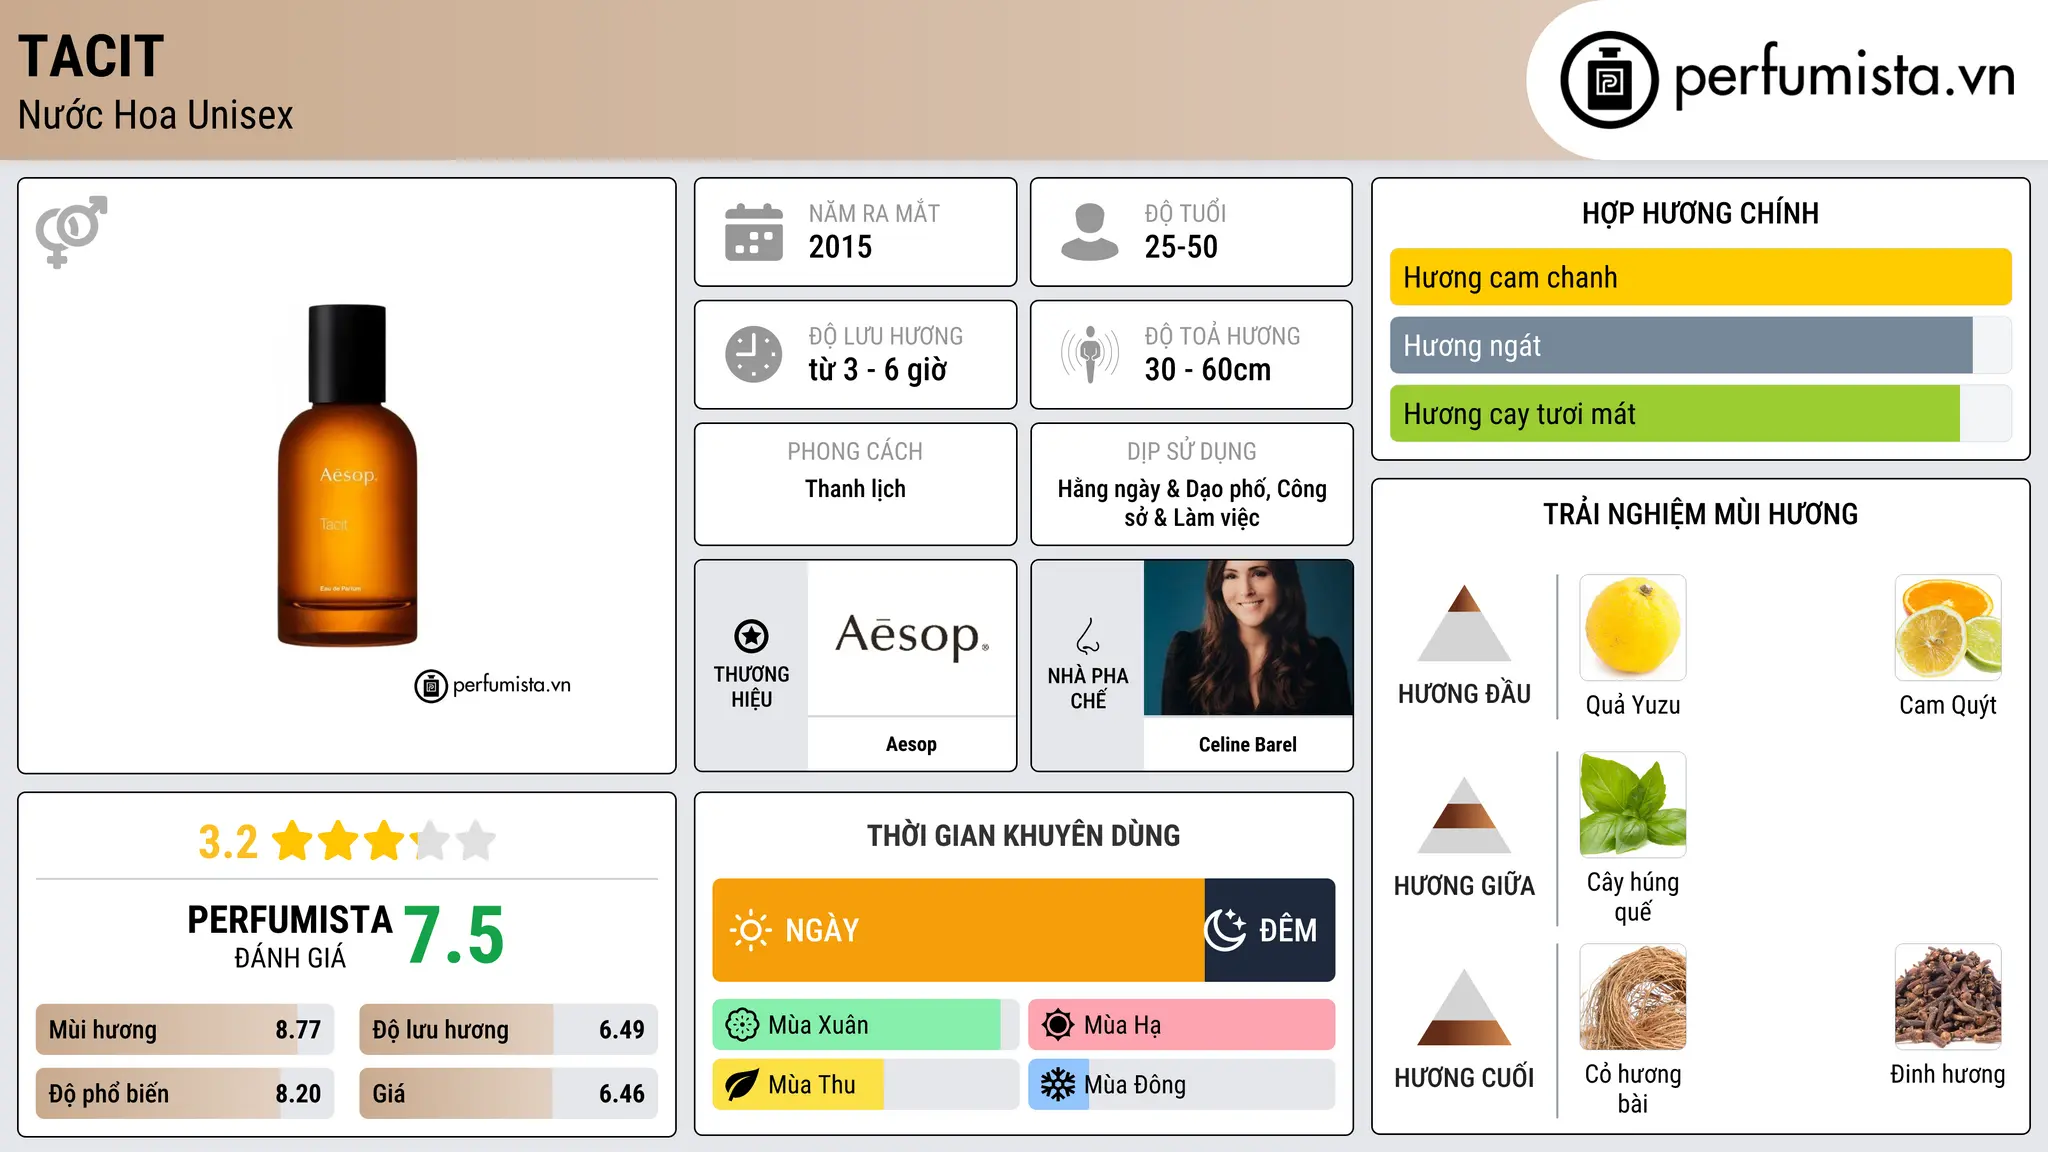
Task: Click the sun icon in the Ngày bar
Action: tap(750, 930)
